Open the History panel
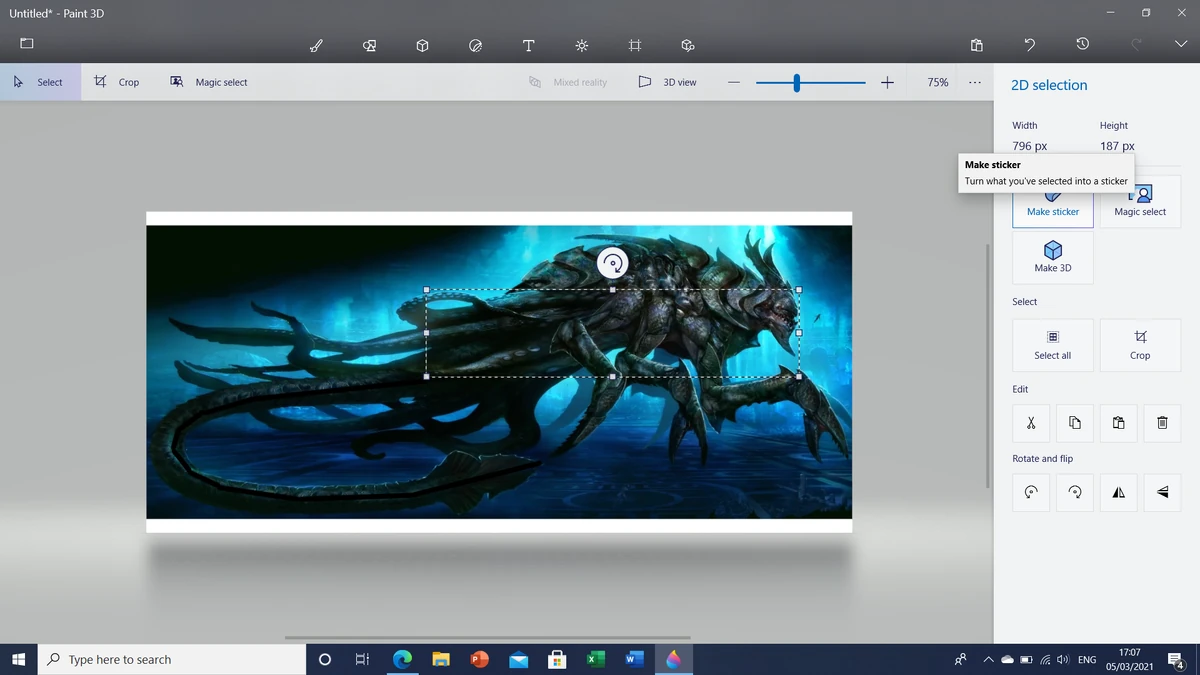Image resolution: width=1200 pixels, height=675 pixels. [1082, 45]
